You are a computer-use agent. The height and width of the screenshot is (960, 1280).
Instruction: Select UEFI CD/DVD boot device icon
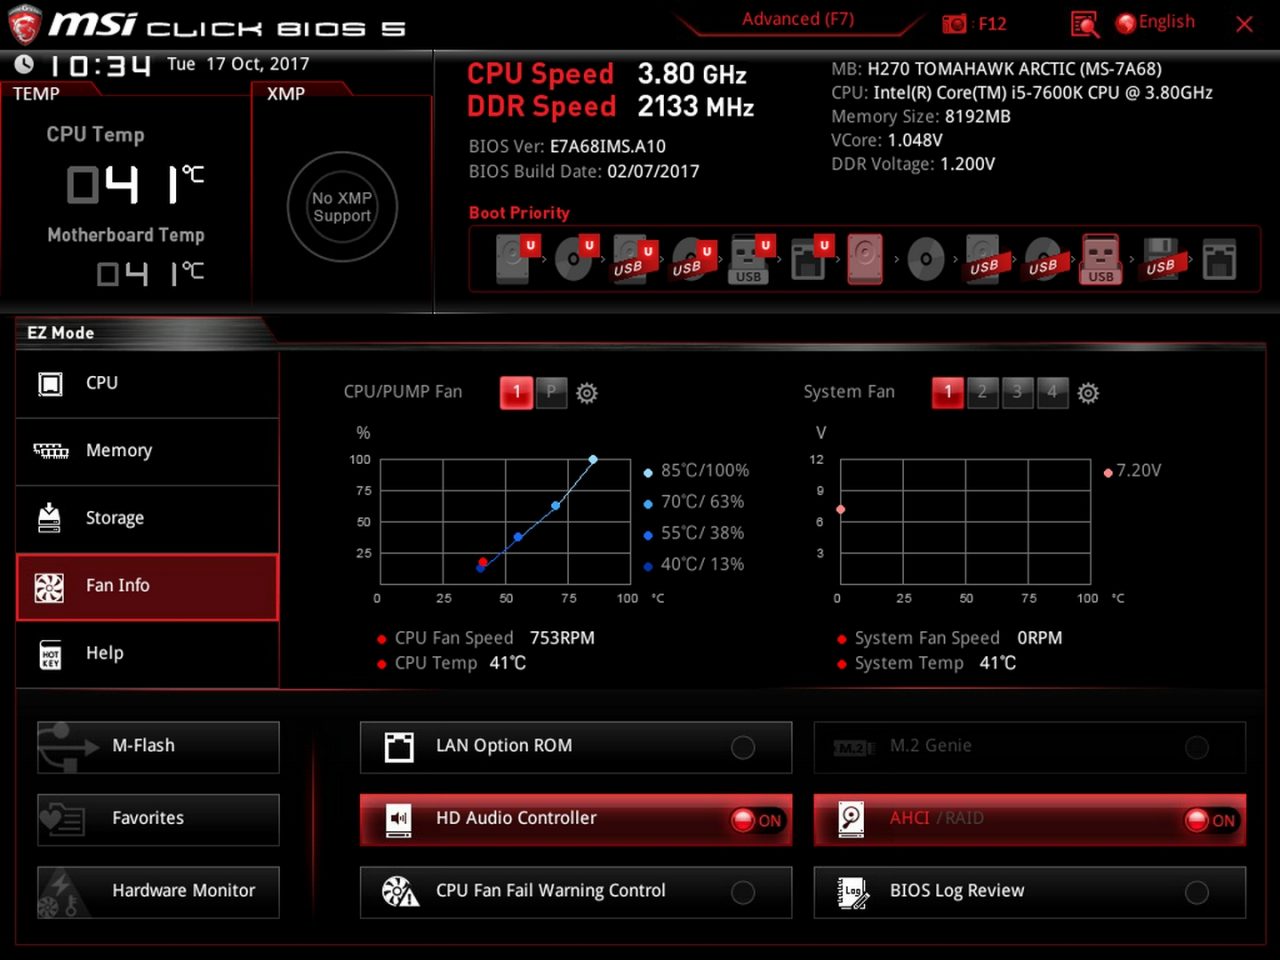coord(575,259)
